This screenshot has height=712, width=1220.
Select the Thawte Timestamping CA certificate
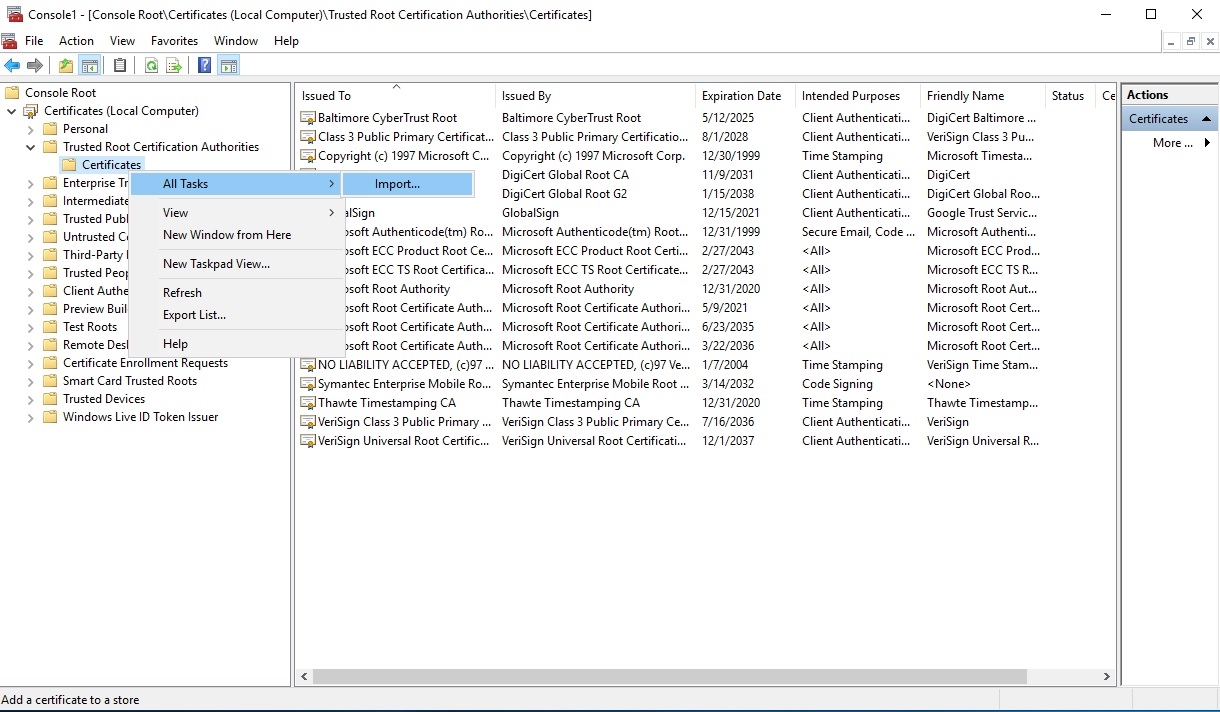(386, 403)
